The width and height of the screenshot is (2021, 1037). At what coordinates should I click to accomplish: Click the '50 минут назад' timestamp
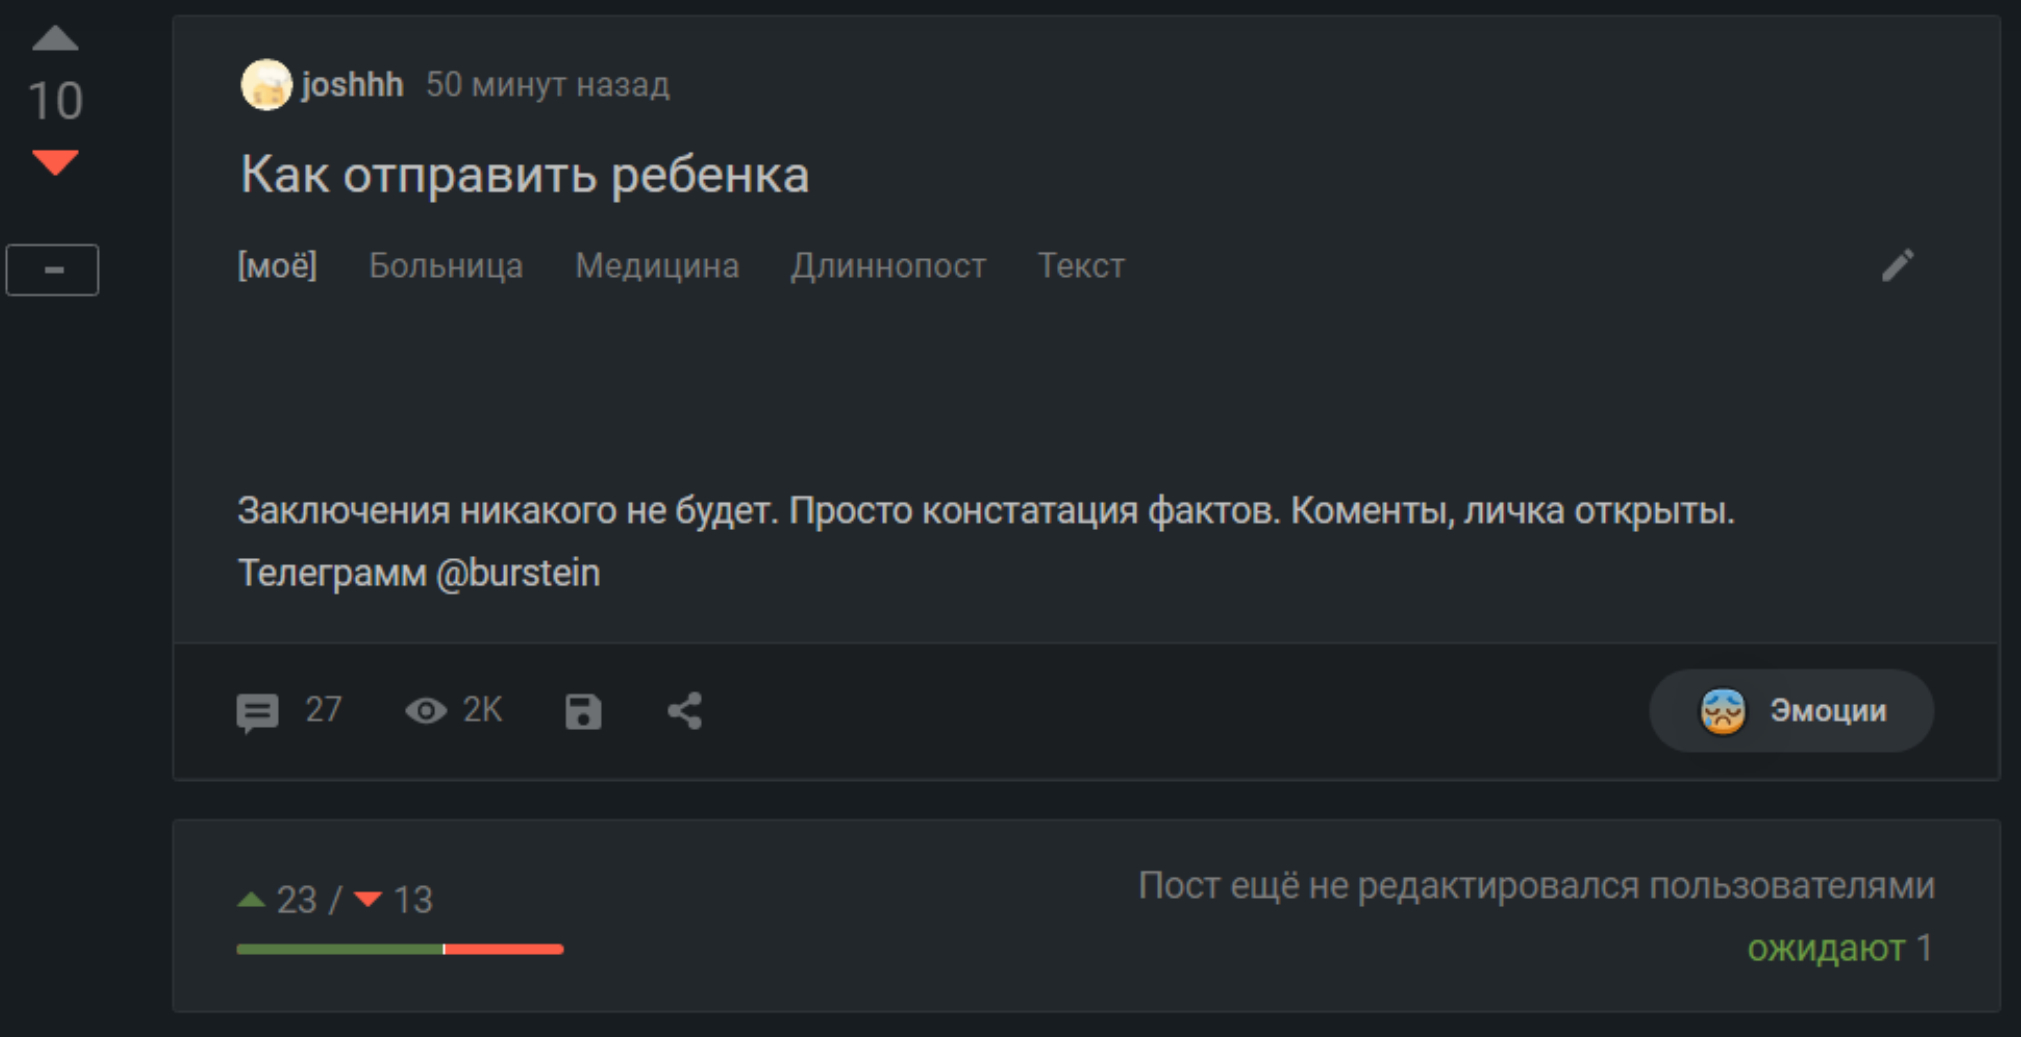pos(548,85)
